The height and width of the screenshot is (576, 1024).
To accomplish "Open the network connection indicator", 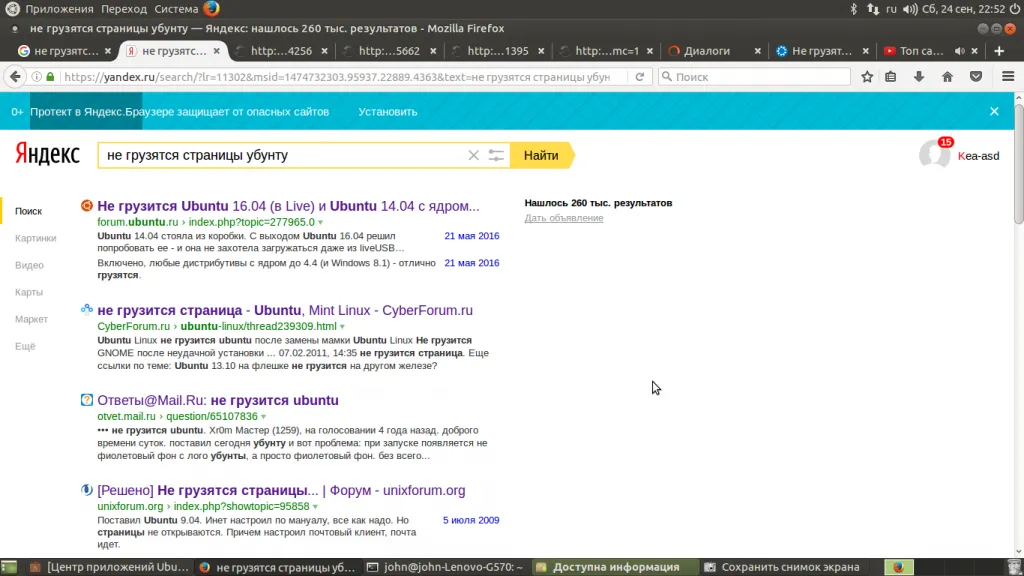I will click(872, 8).
